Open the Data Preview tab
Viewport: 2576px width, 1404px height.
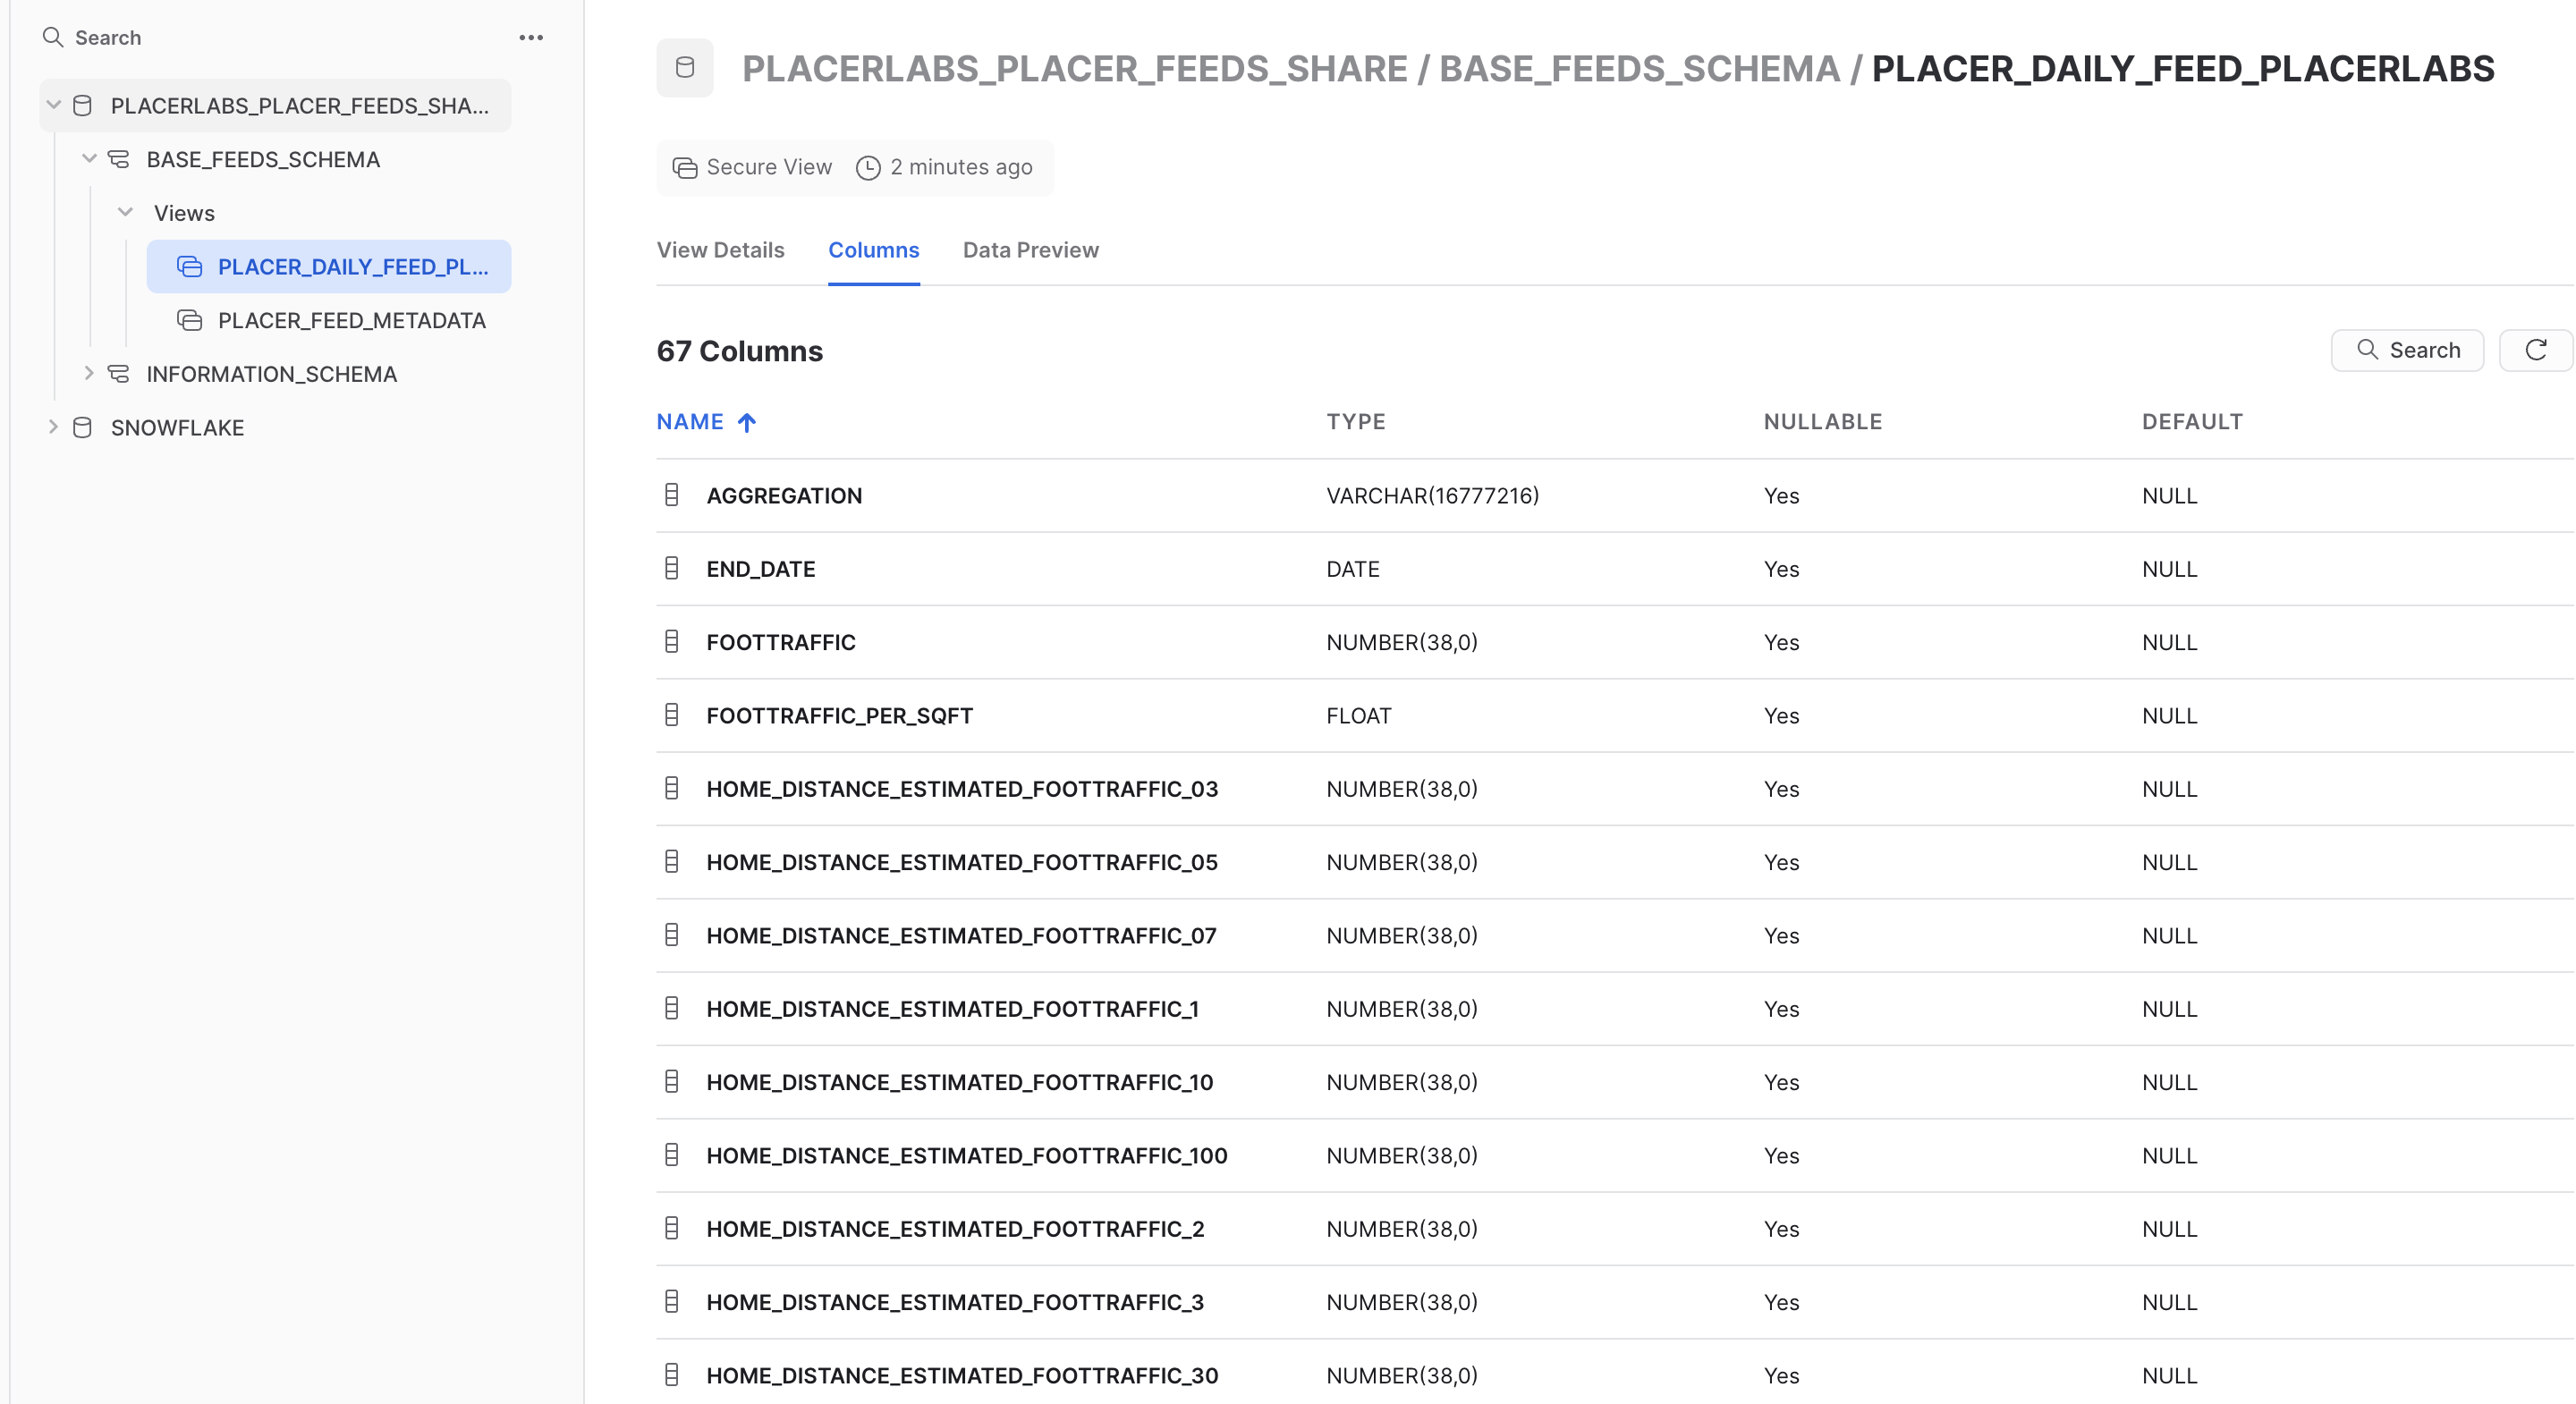coord(1030,250)
